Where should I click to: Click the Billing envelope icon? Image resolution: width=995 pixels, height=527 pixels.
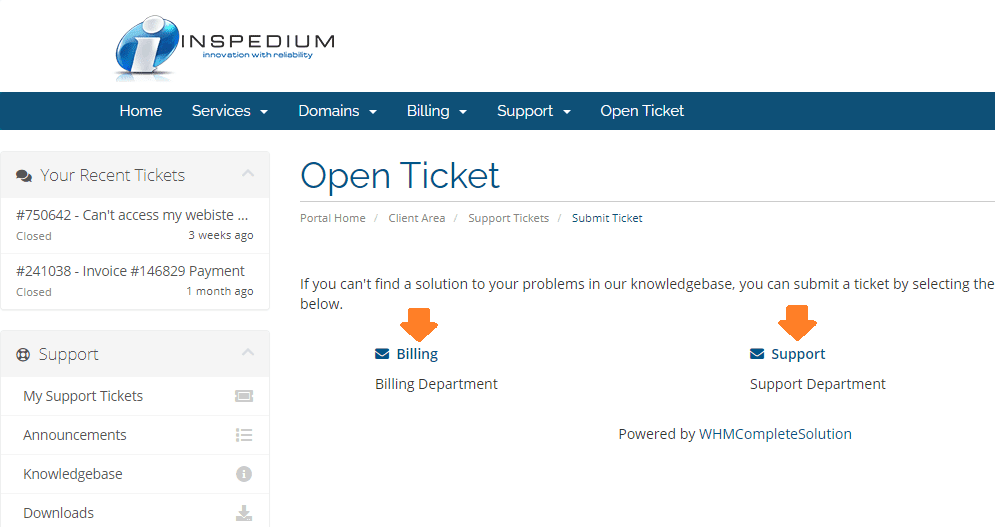coord(382,354)
